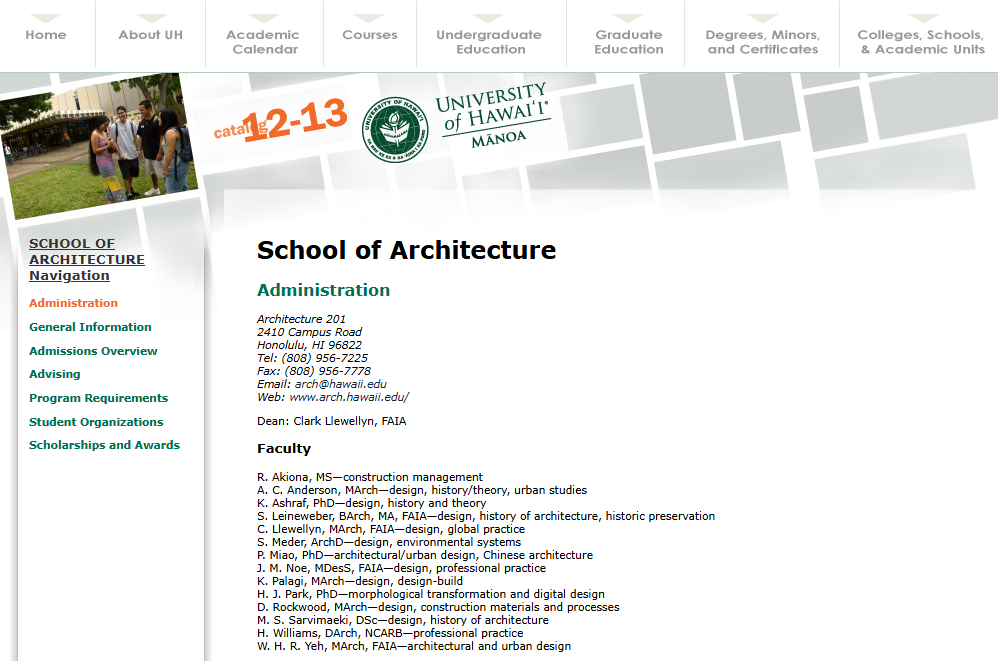Open the Admissions Overview link
The width and height of the screenshot is (998, 661).
(x=93, y=351)
